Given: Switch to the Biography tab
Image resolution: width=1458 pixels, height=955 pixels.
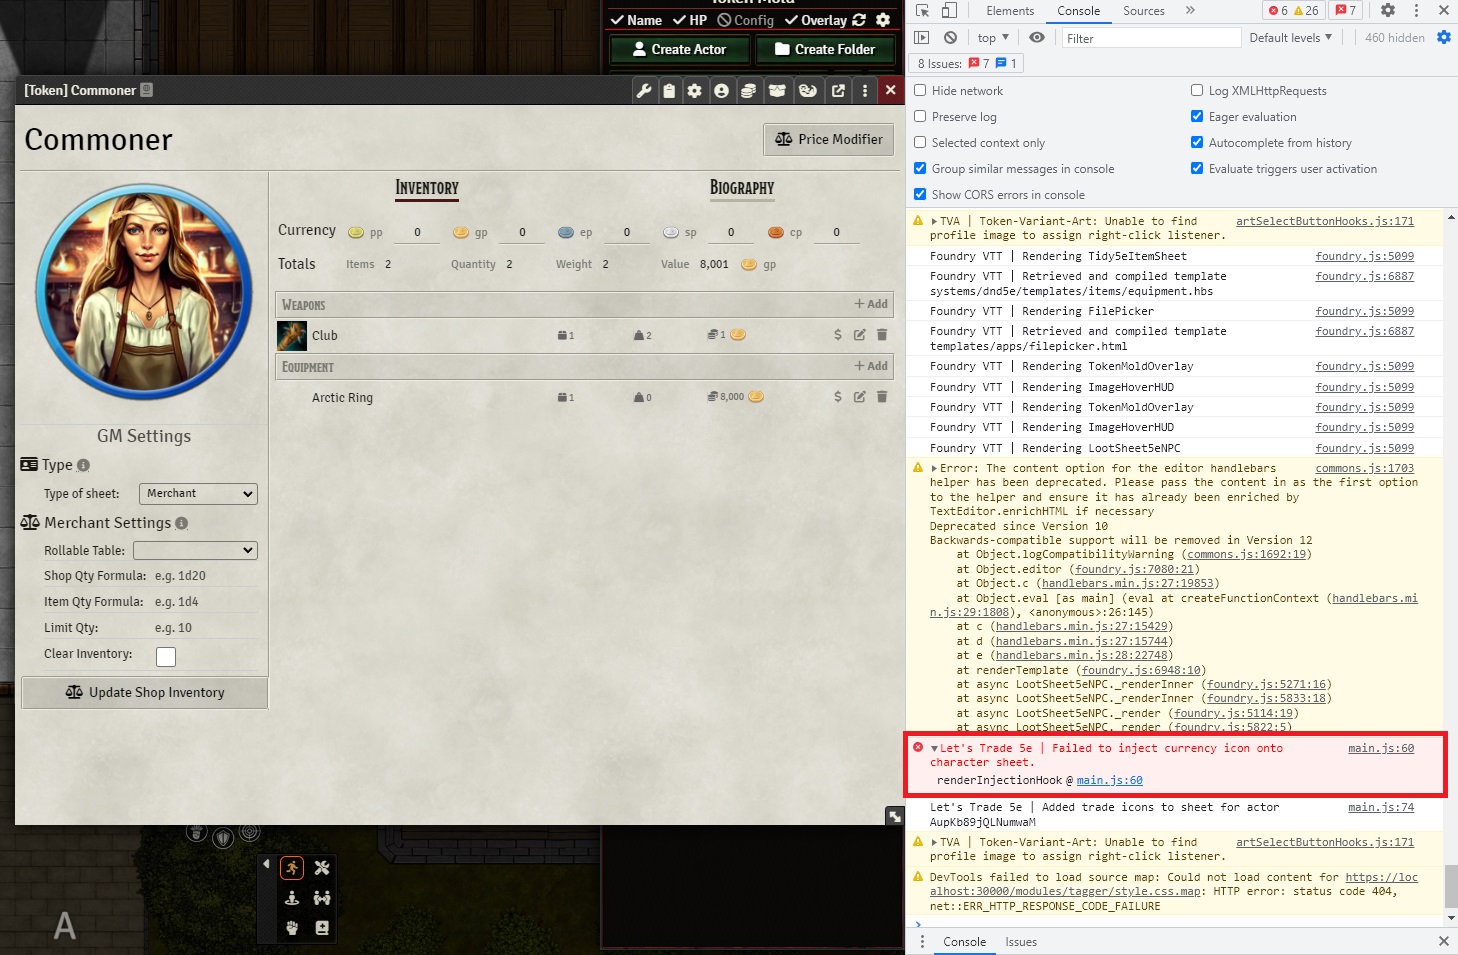Looking at the screenshot, I should click(741, 188).
